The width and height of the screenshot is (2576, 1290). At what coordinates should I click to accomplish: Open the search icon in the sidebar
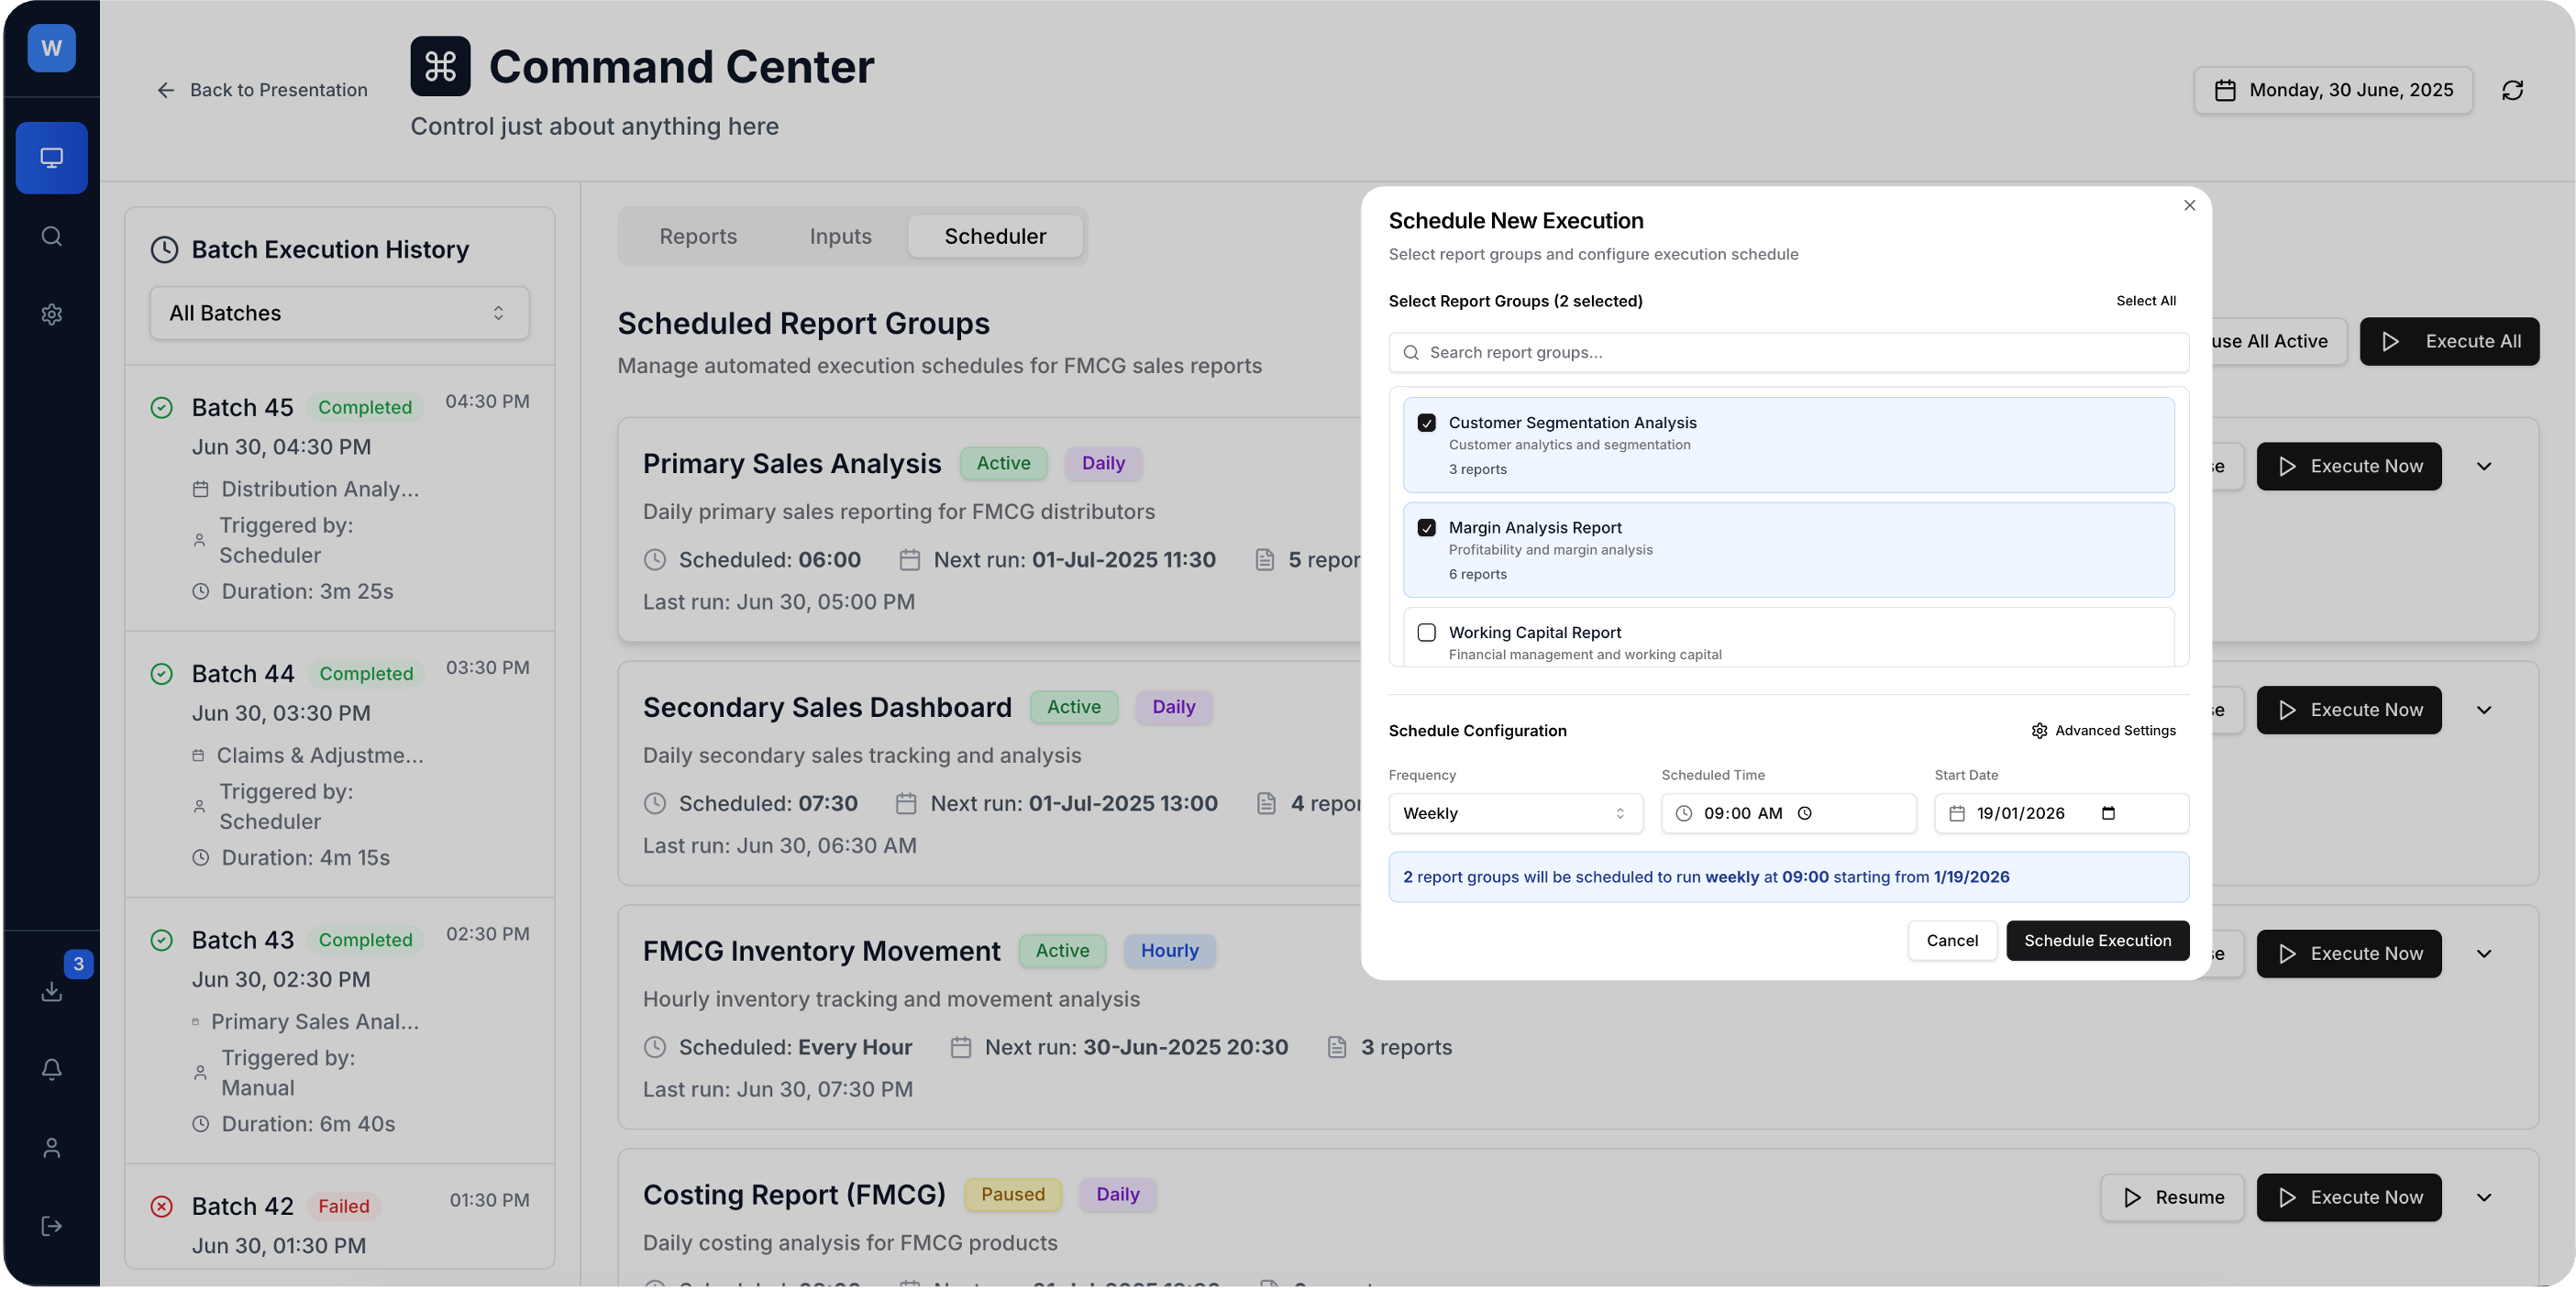click(51, 236)
